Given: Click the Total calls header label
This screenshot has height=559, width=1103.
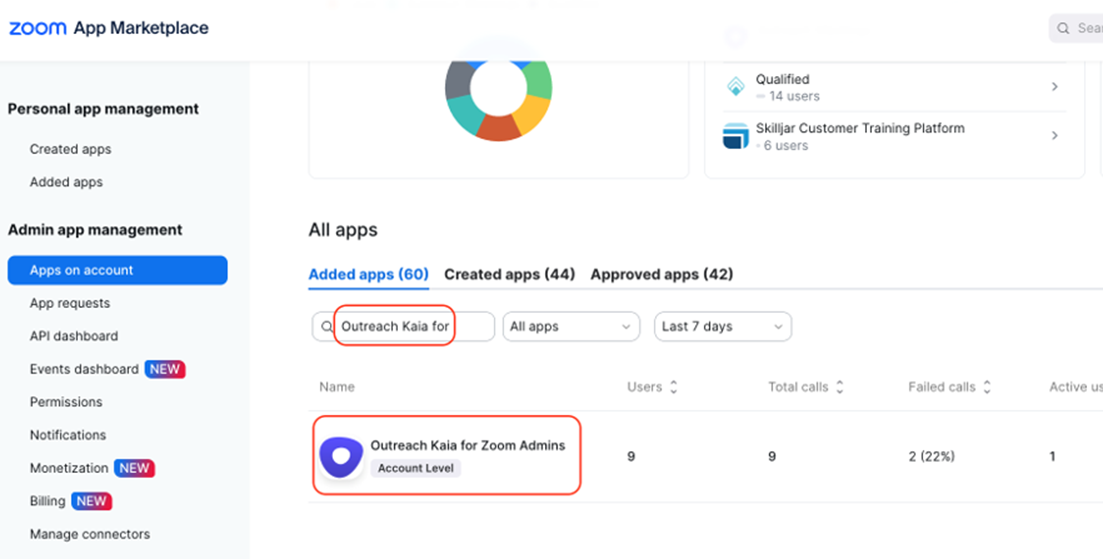Looking at the screenshot, I should 798,387.
